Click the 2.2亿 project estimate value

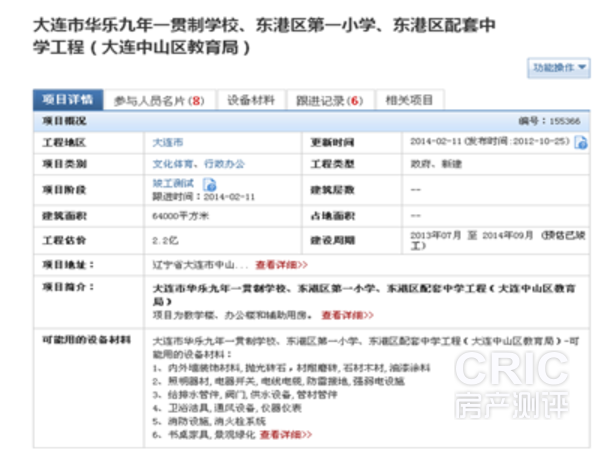click(165, 241)
